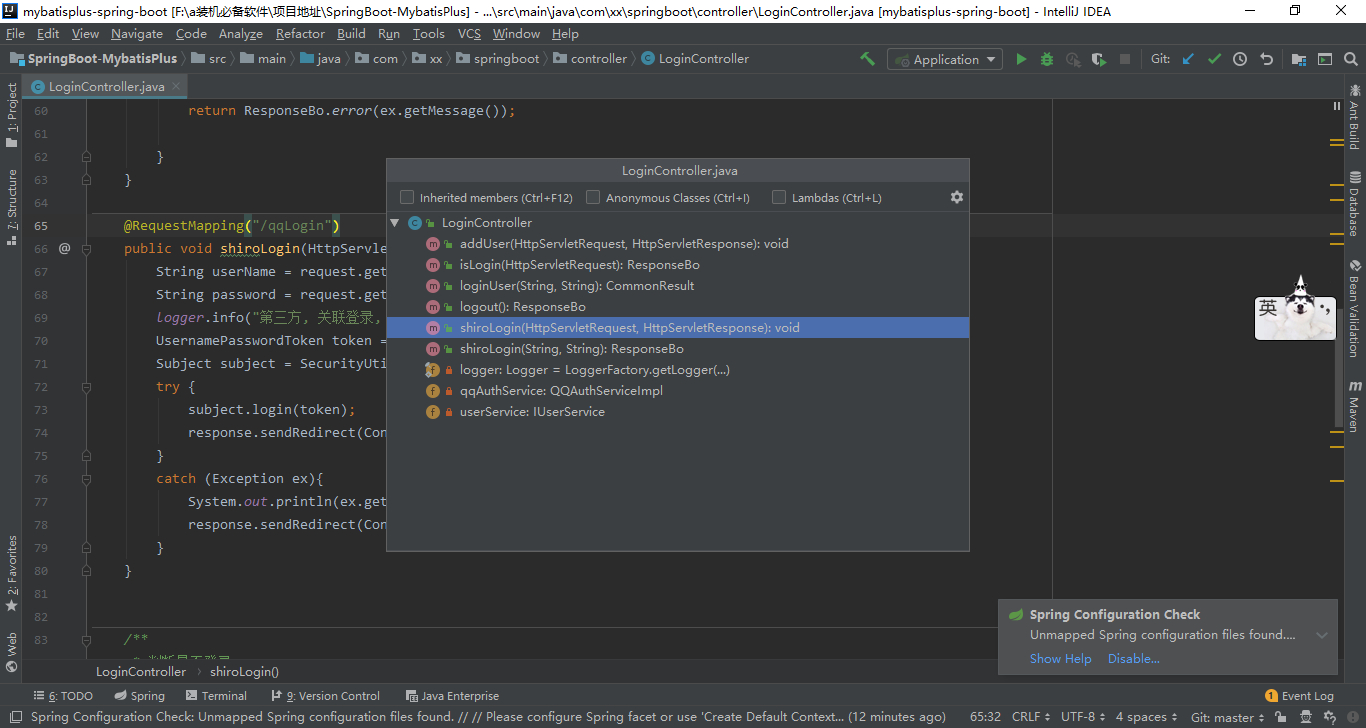Click the Disable... link in notification
Image resolution: width=1366 pixels, height=728 pixels.
(x=1134, y=659)
